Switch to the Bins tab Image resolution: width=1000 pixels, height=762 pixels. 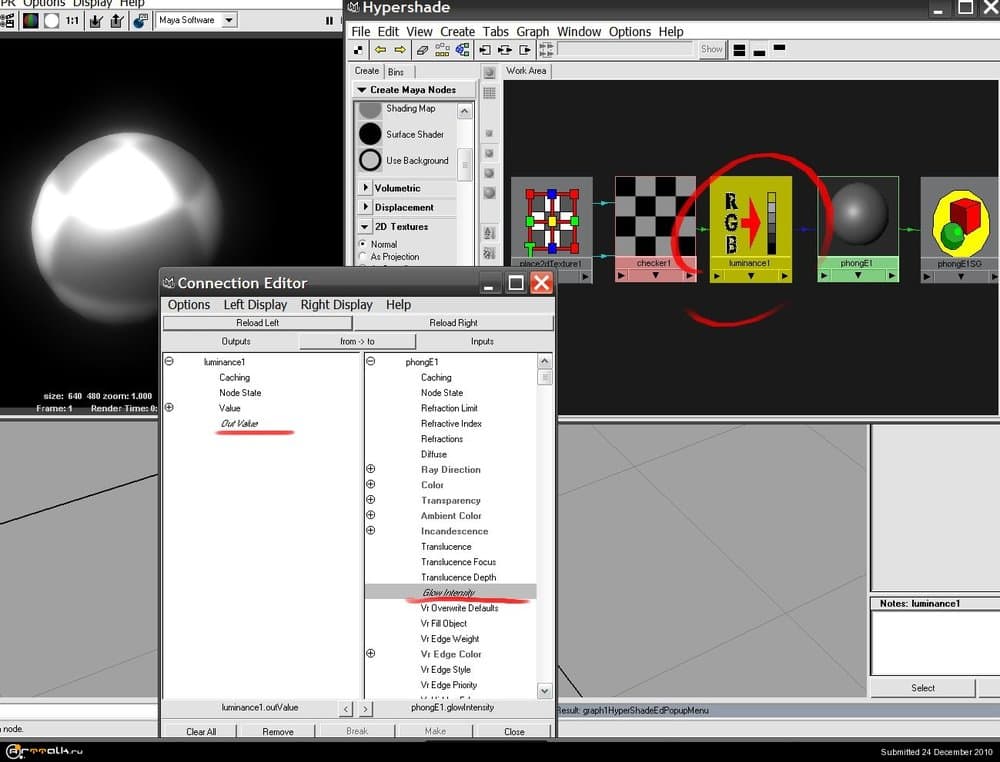click(x=396, y=71)
